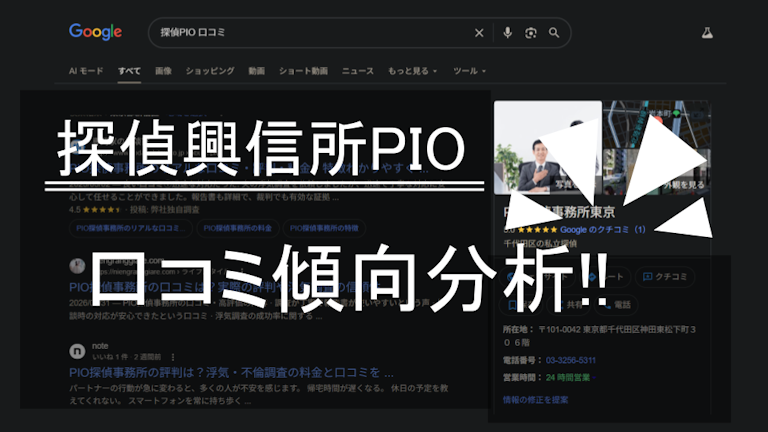Screen dimensions: 768x432
Task: Start voice search via microphone icon
Action: click(x=507, y=33)
